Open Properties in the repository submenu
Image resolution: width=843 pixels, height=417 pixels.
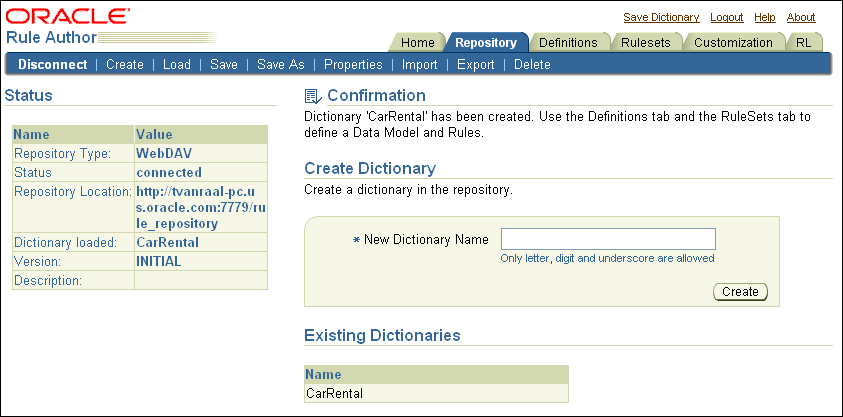pyautogui.click(x=353, y=64)
